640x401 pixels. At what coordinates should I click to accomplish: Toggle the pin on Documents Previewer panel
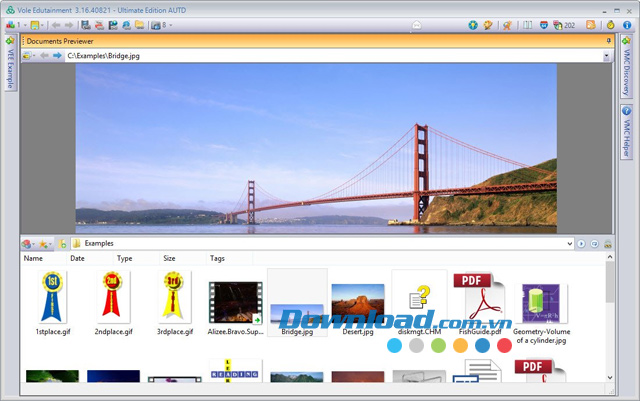coord(609,41)
